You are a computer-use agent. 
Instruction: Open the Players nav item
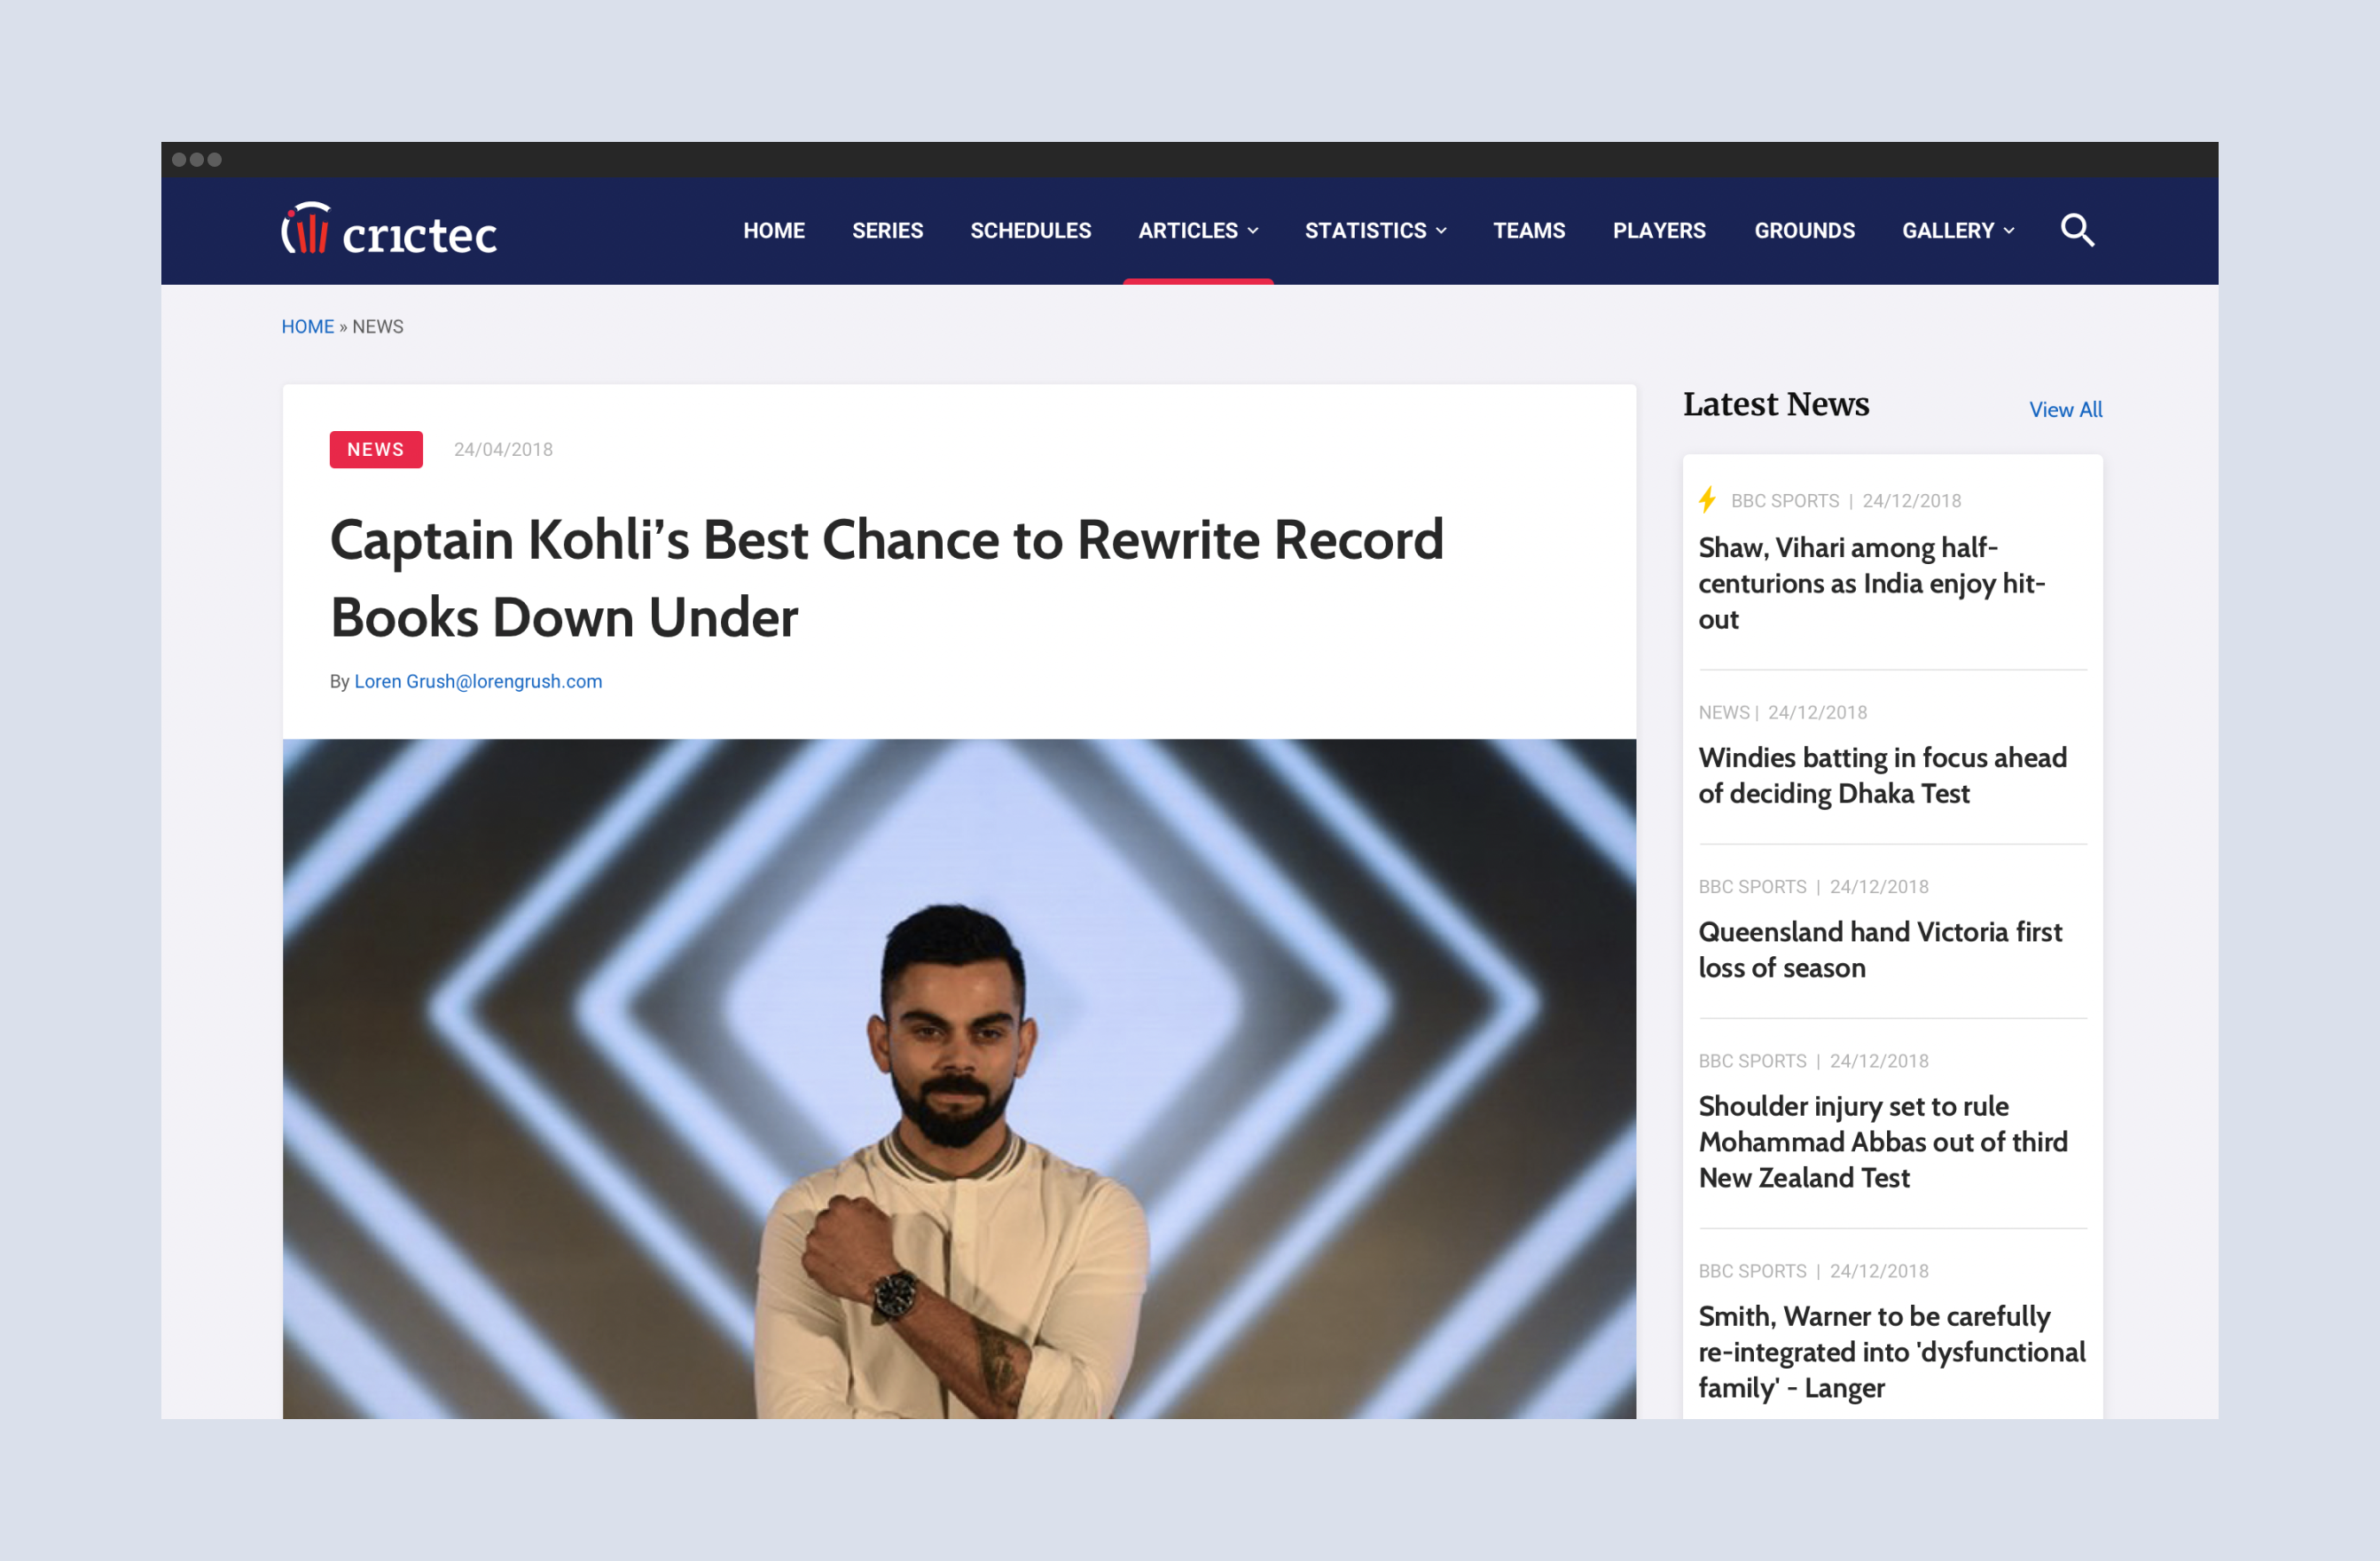1659,231
